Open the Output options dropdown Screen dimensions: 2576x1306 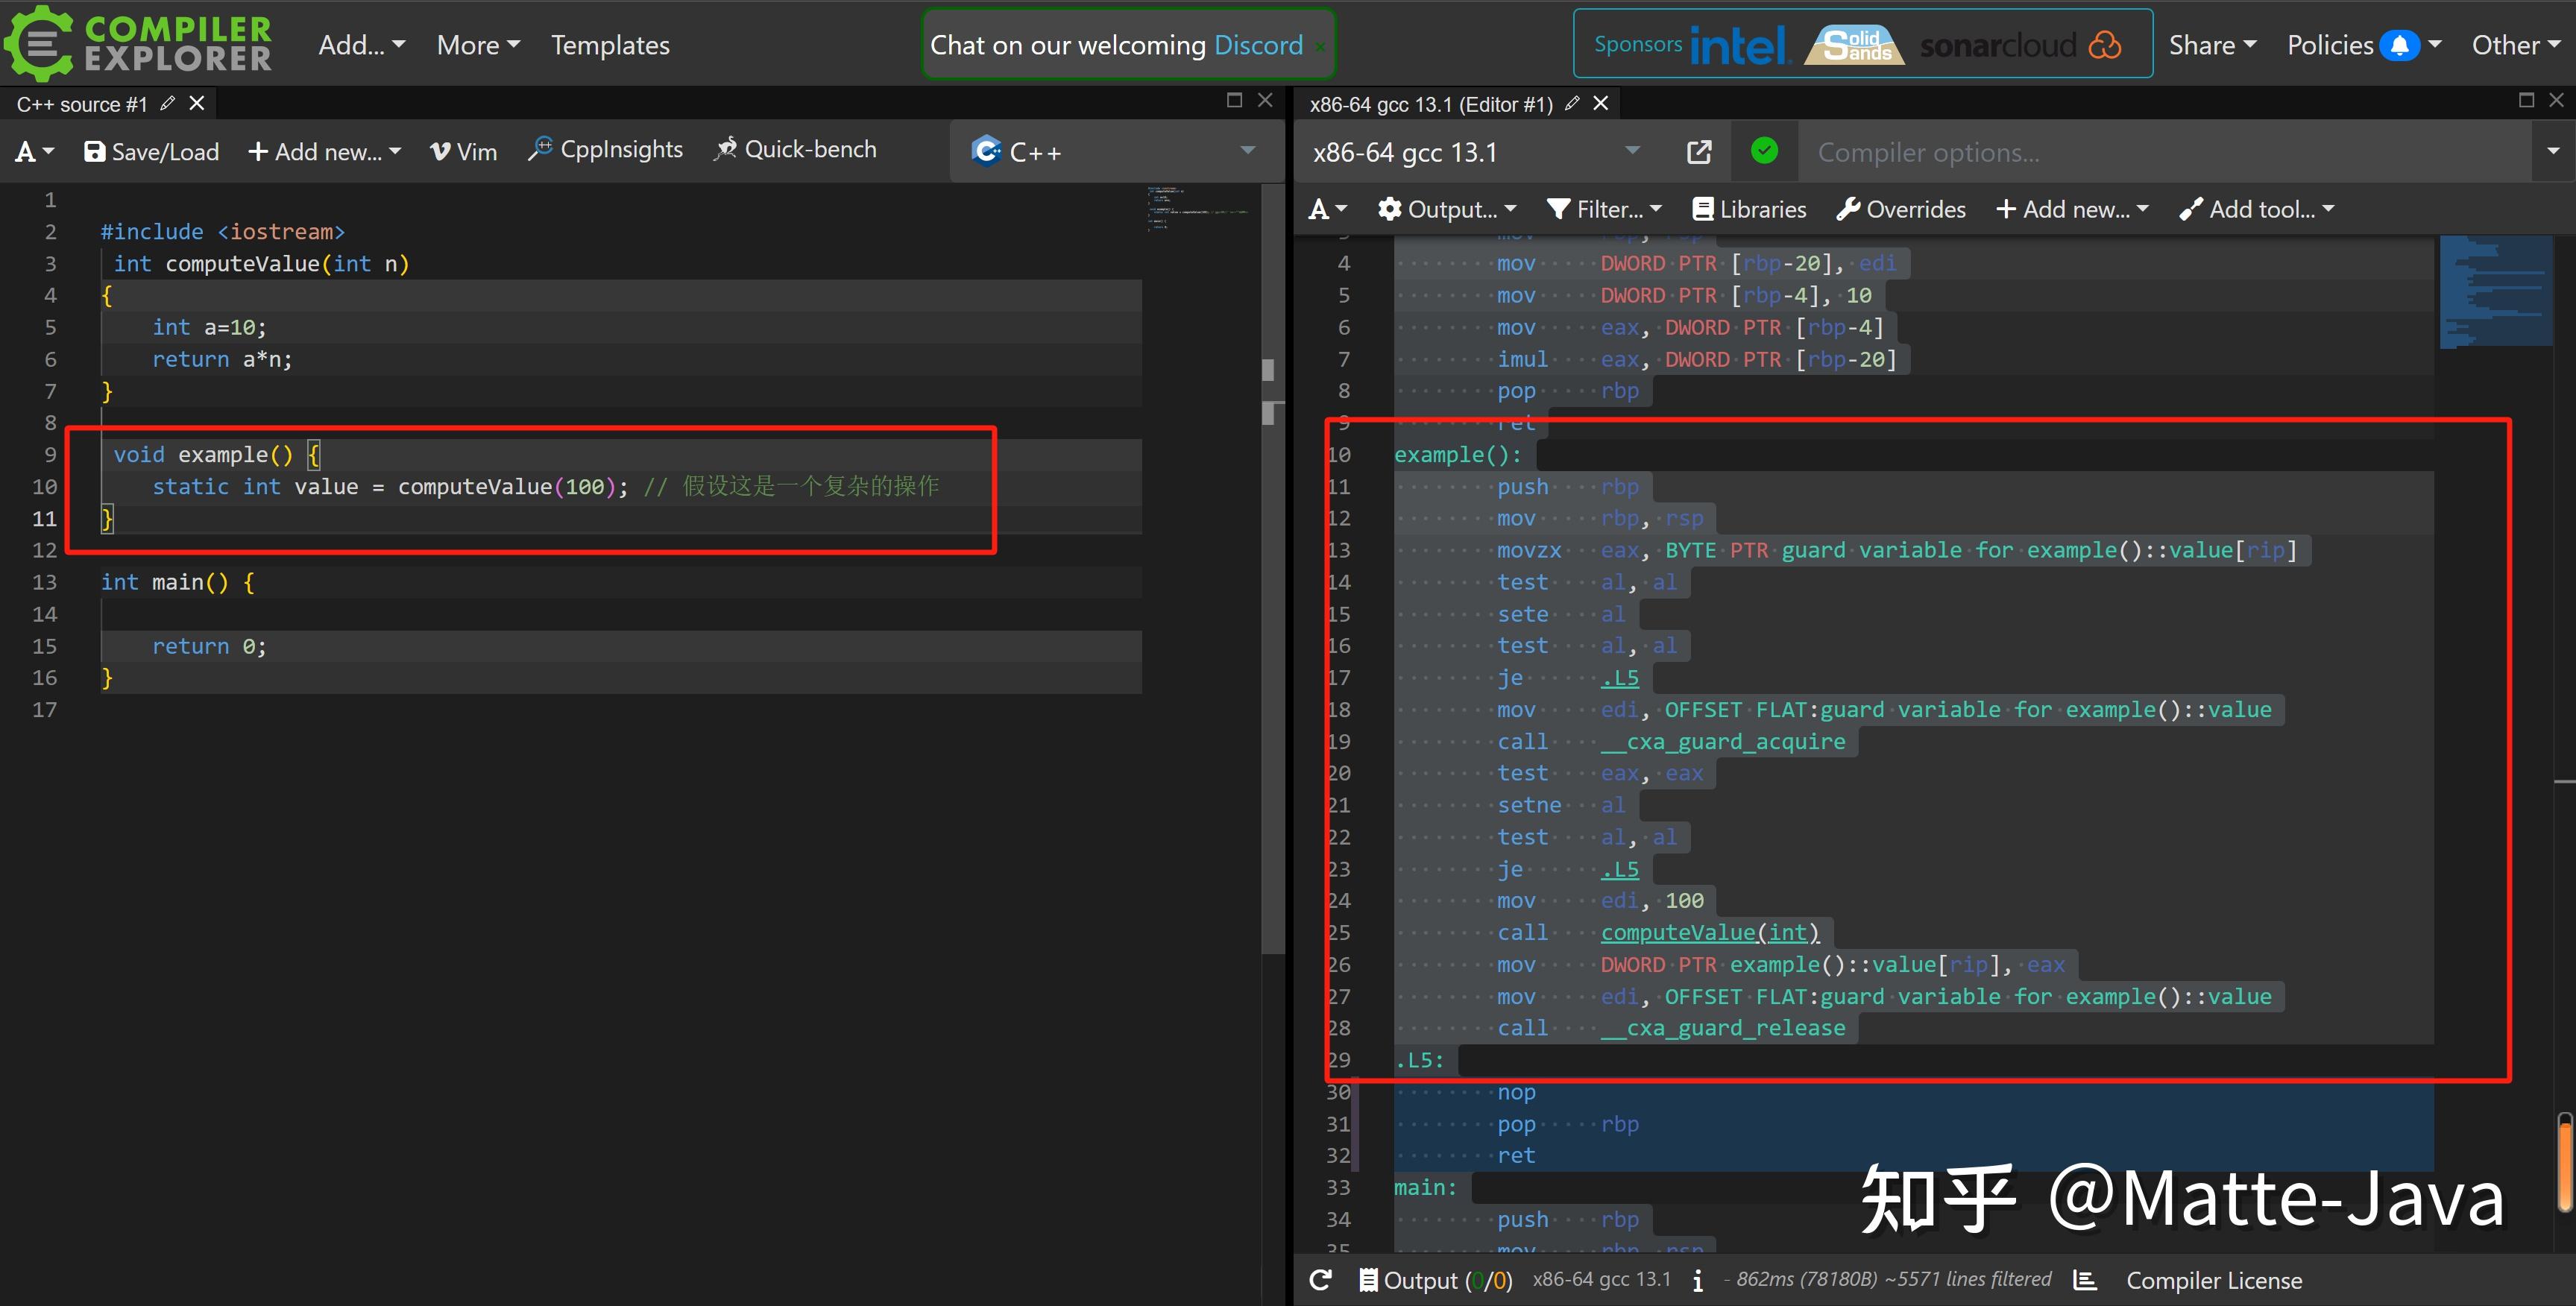[1447, 208]
